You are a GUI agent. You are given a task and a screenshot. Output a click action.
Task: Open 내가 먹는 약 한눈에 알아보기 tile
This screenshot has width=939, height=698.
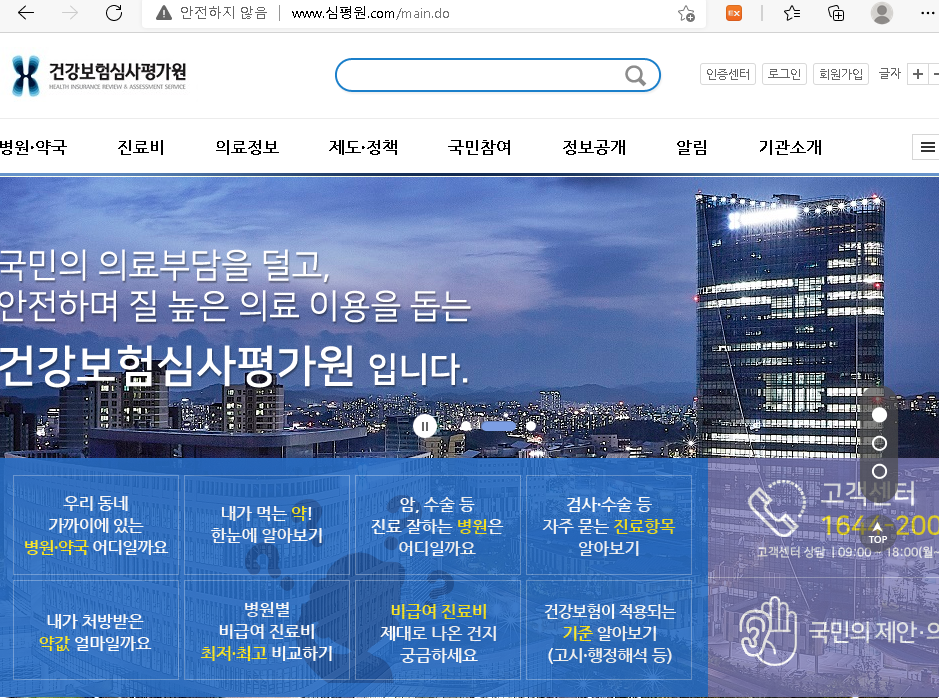tap(267, 525)
